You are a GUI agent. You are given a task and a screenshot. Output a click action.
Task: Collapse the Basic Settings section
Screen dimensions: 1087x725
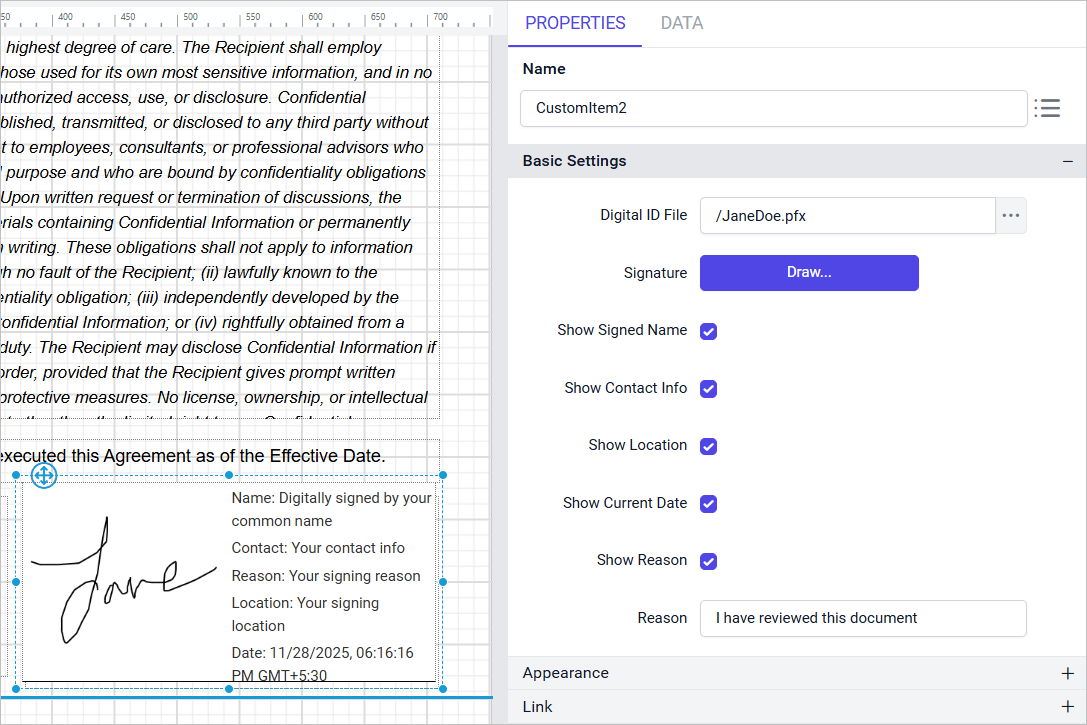pyautogui.click(x=1067, y=160)
